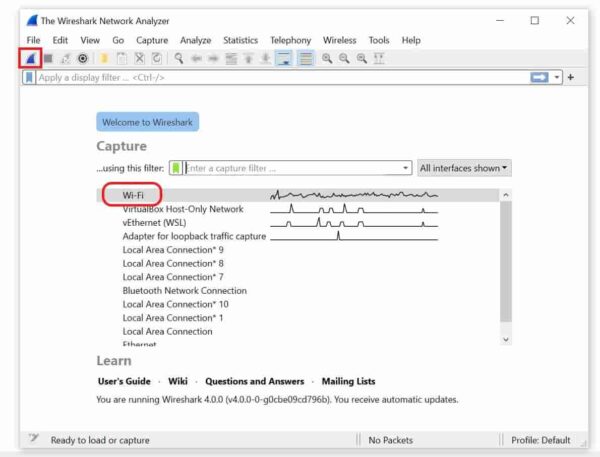Open the Edit menu
Viewport: 600px width, 457px height.
click(60, 40)
